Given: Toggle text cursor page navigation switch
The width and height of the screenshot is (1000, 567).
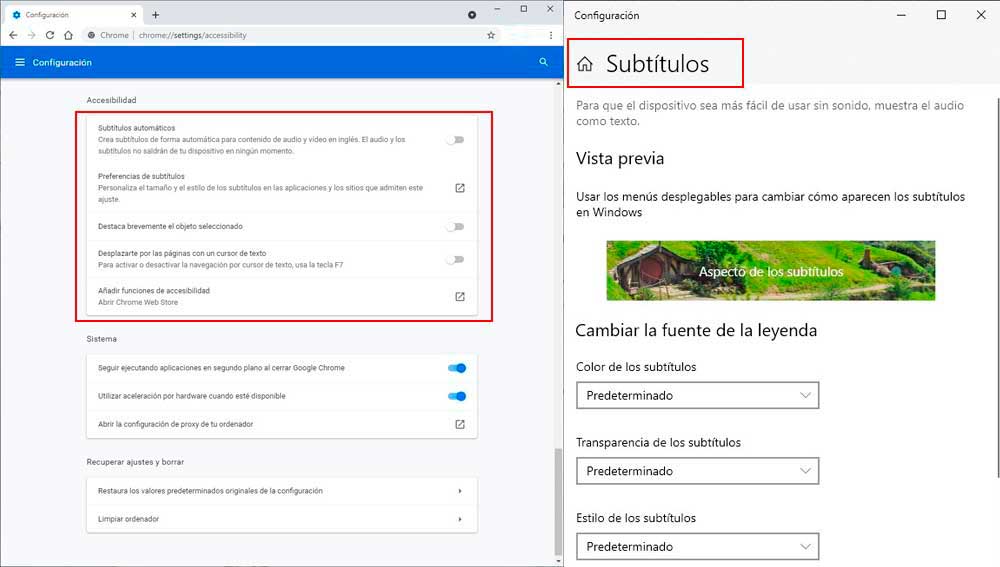Looking at the screenshot, I should coord(455,260).
